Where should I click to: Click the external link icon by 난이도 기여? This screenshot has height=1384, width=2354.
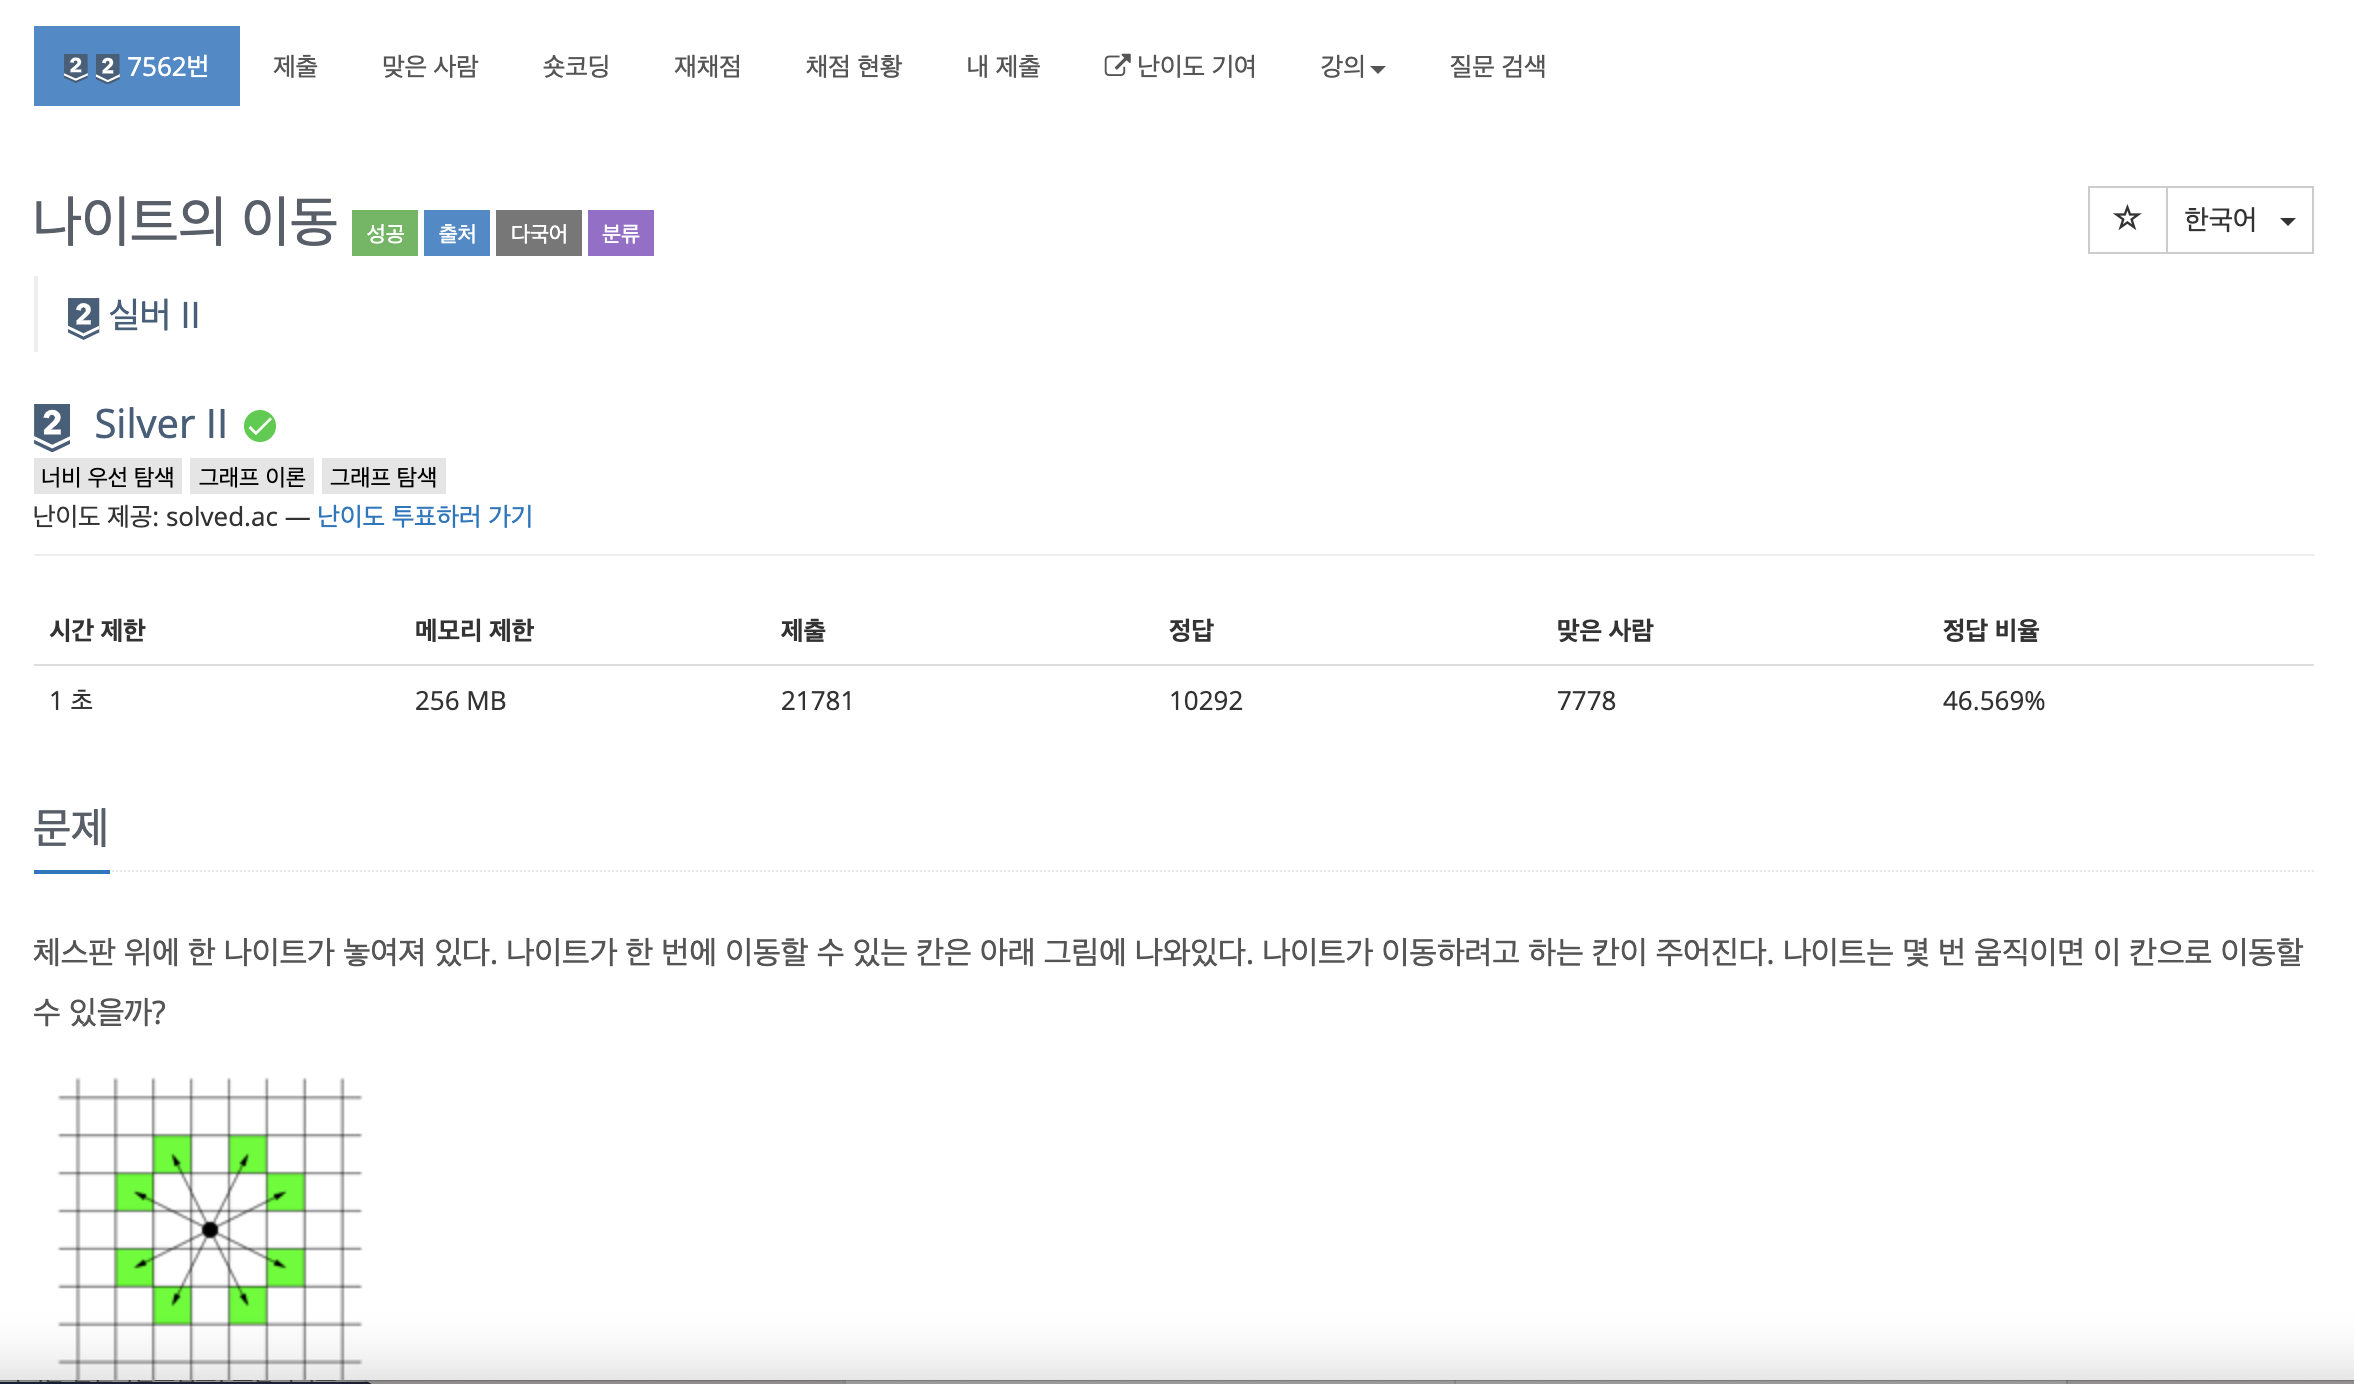(1116, 66)
